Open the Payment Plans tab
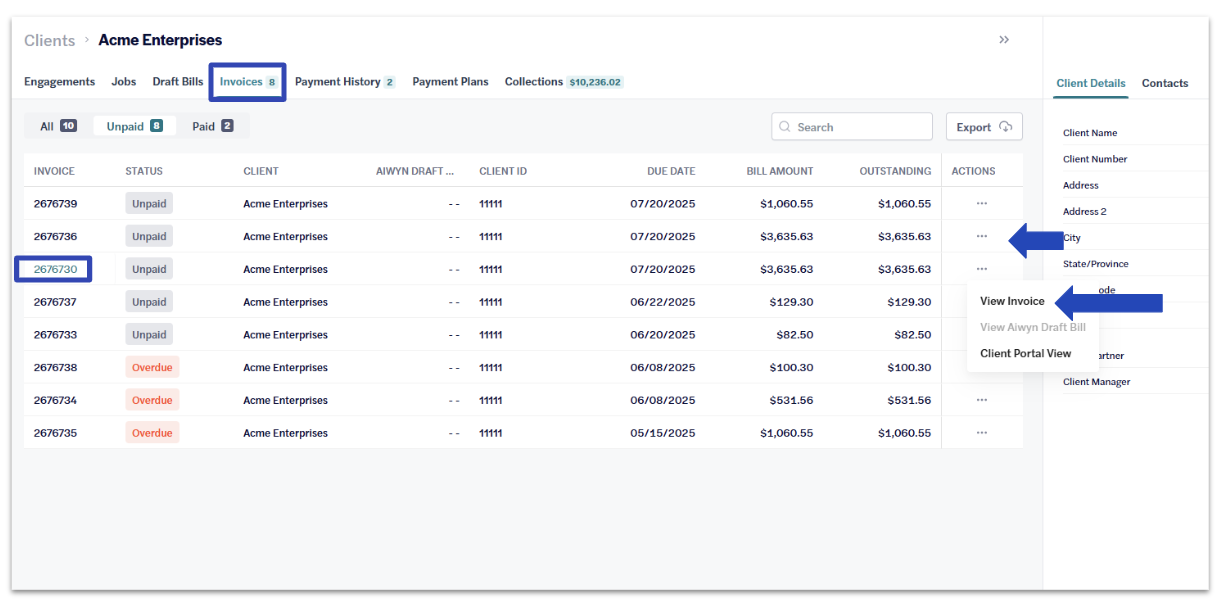1221x602 pixels. [450, 82]
